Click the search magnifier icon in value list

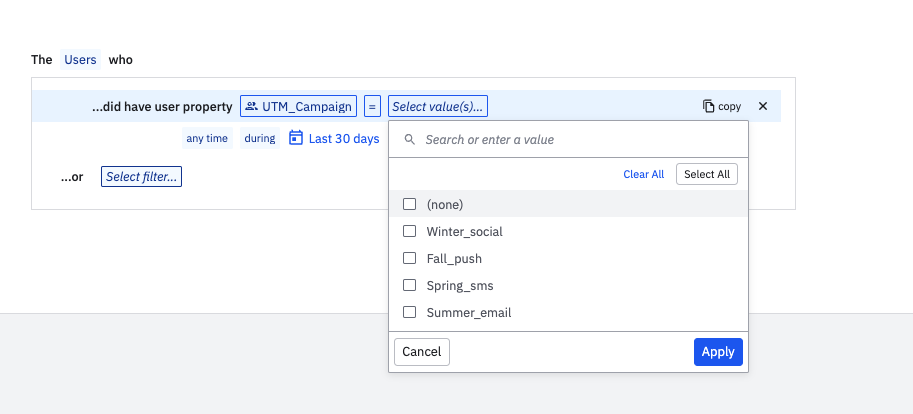[410, 140]
